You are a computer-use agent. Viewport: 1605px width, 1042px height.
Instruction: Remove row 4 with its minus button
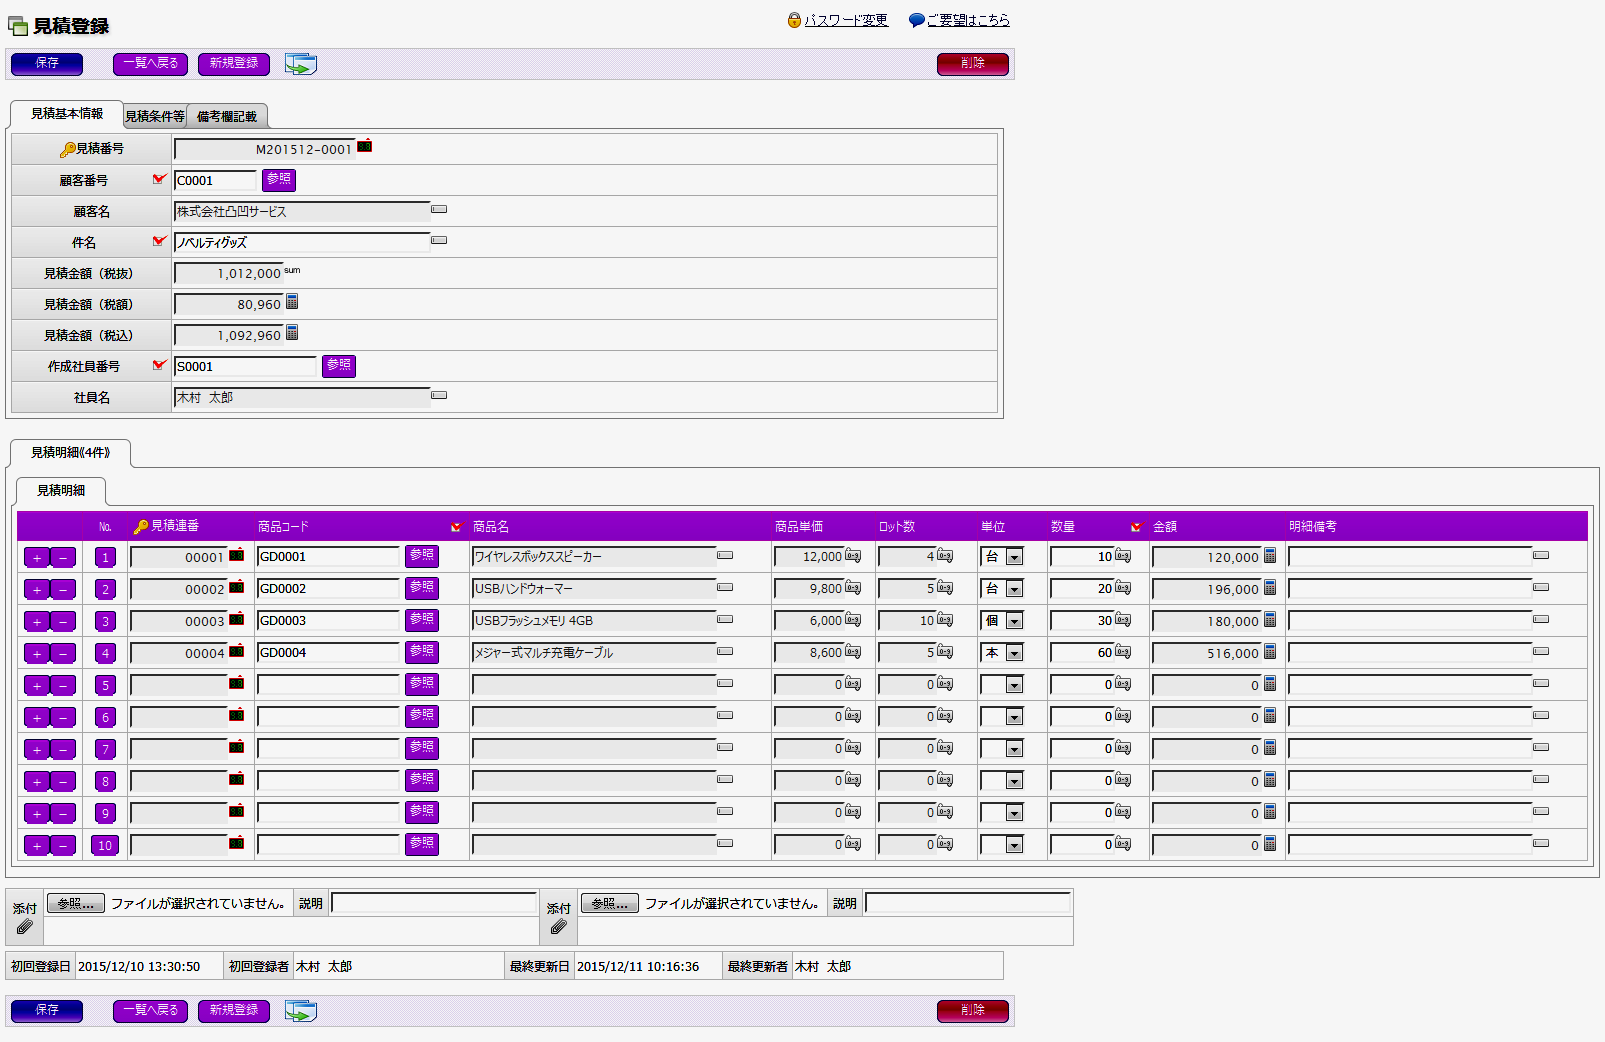(63, 654)
